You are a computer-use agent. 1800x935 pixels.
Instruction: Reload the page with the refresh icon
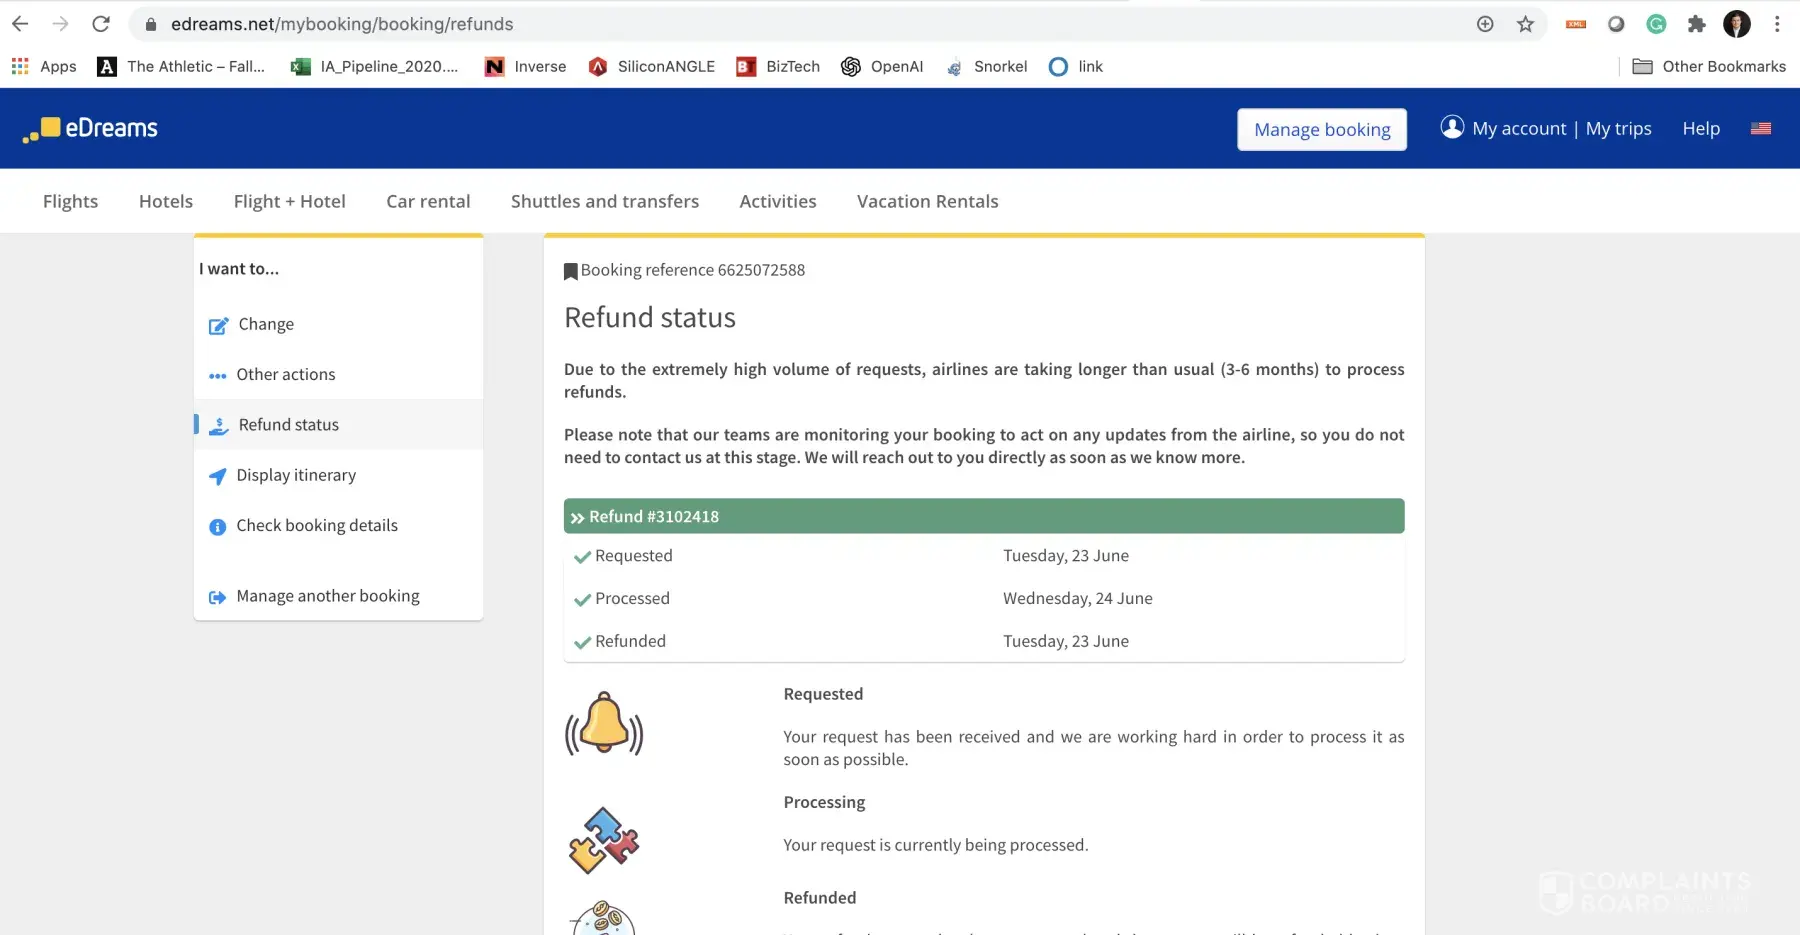click(101, 24)
